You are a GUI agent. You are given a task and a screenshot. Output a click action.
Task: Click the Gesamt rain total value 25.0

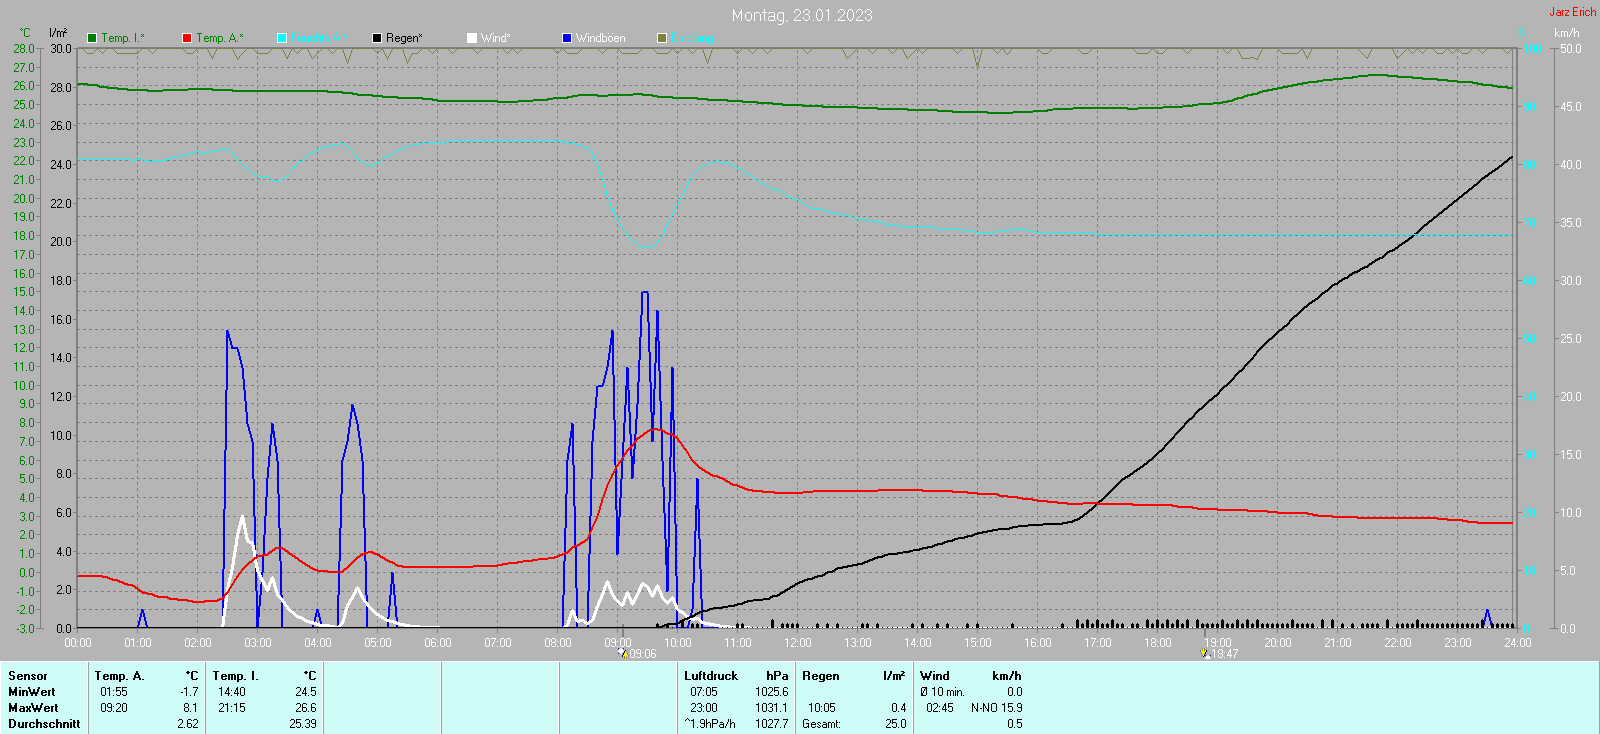tap(895, 724)
